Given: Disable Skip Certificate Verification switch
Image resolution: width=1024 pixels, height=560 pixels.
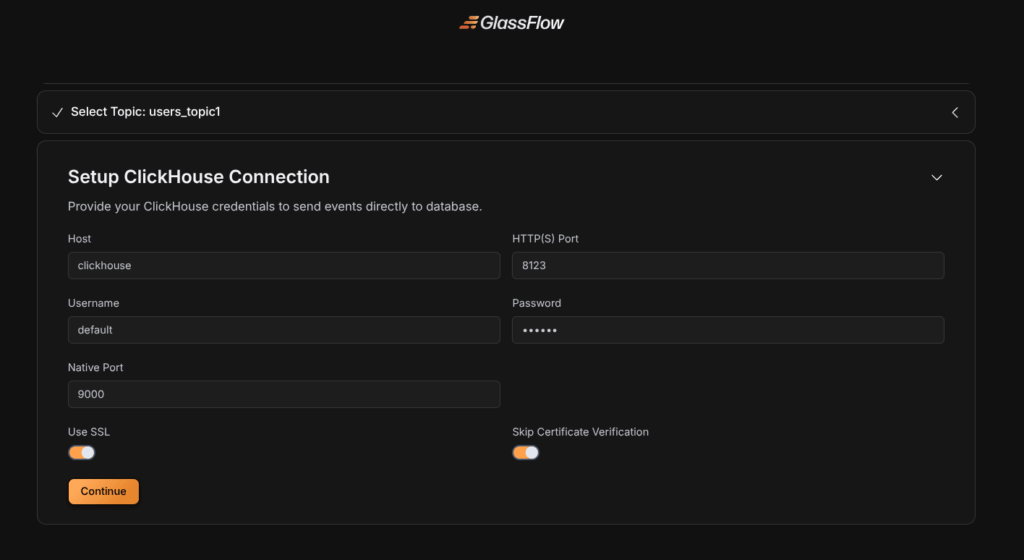Looking at the screenshot, I should click(x=526, y=452).
